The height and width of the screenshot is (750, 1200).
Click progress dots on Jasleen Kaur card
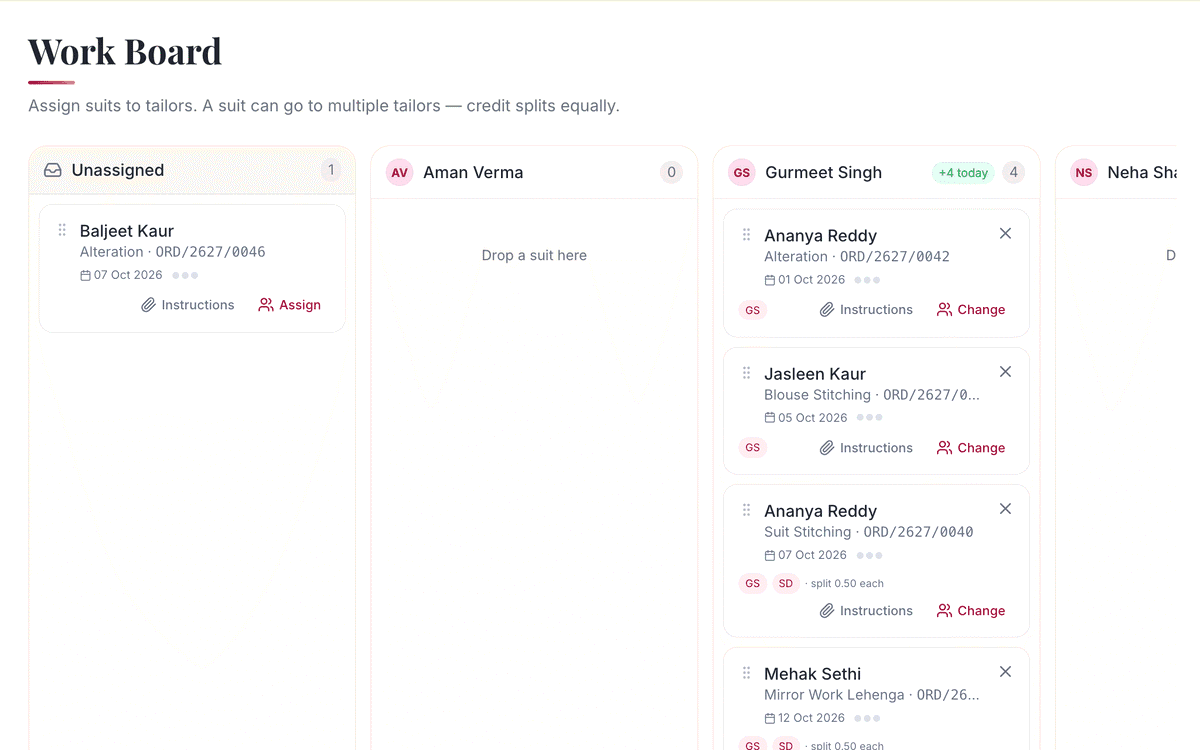tap(869, 418)
